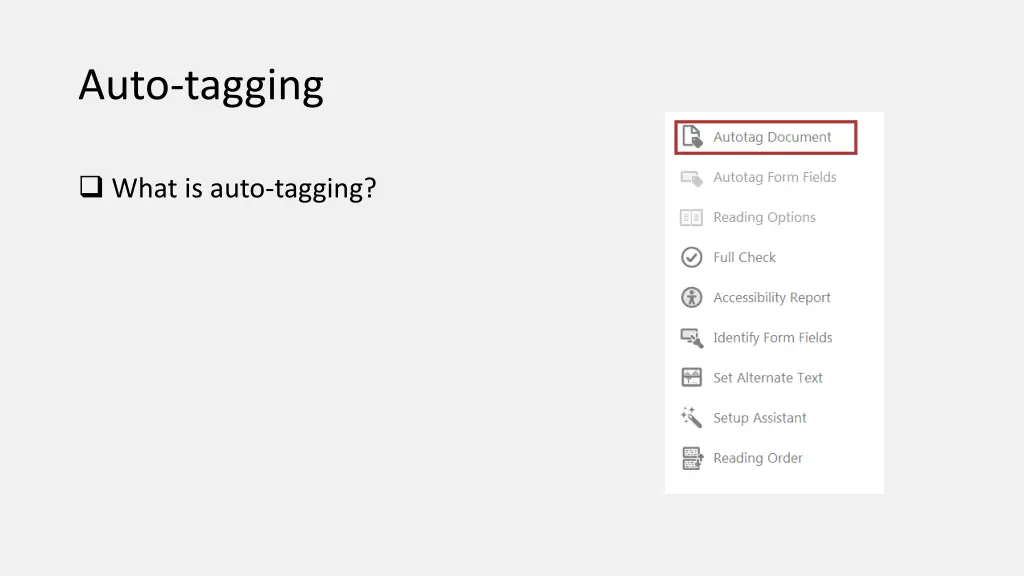Click the "What is auto-tagging?" bullet text
The width and height of the screenshot is (1024, 576).
tap(243, 187)
